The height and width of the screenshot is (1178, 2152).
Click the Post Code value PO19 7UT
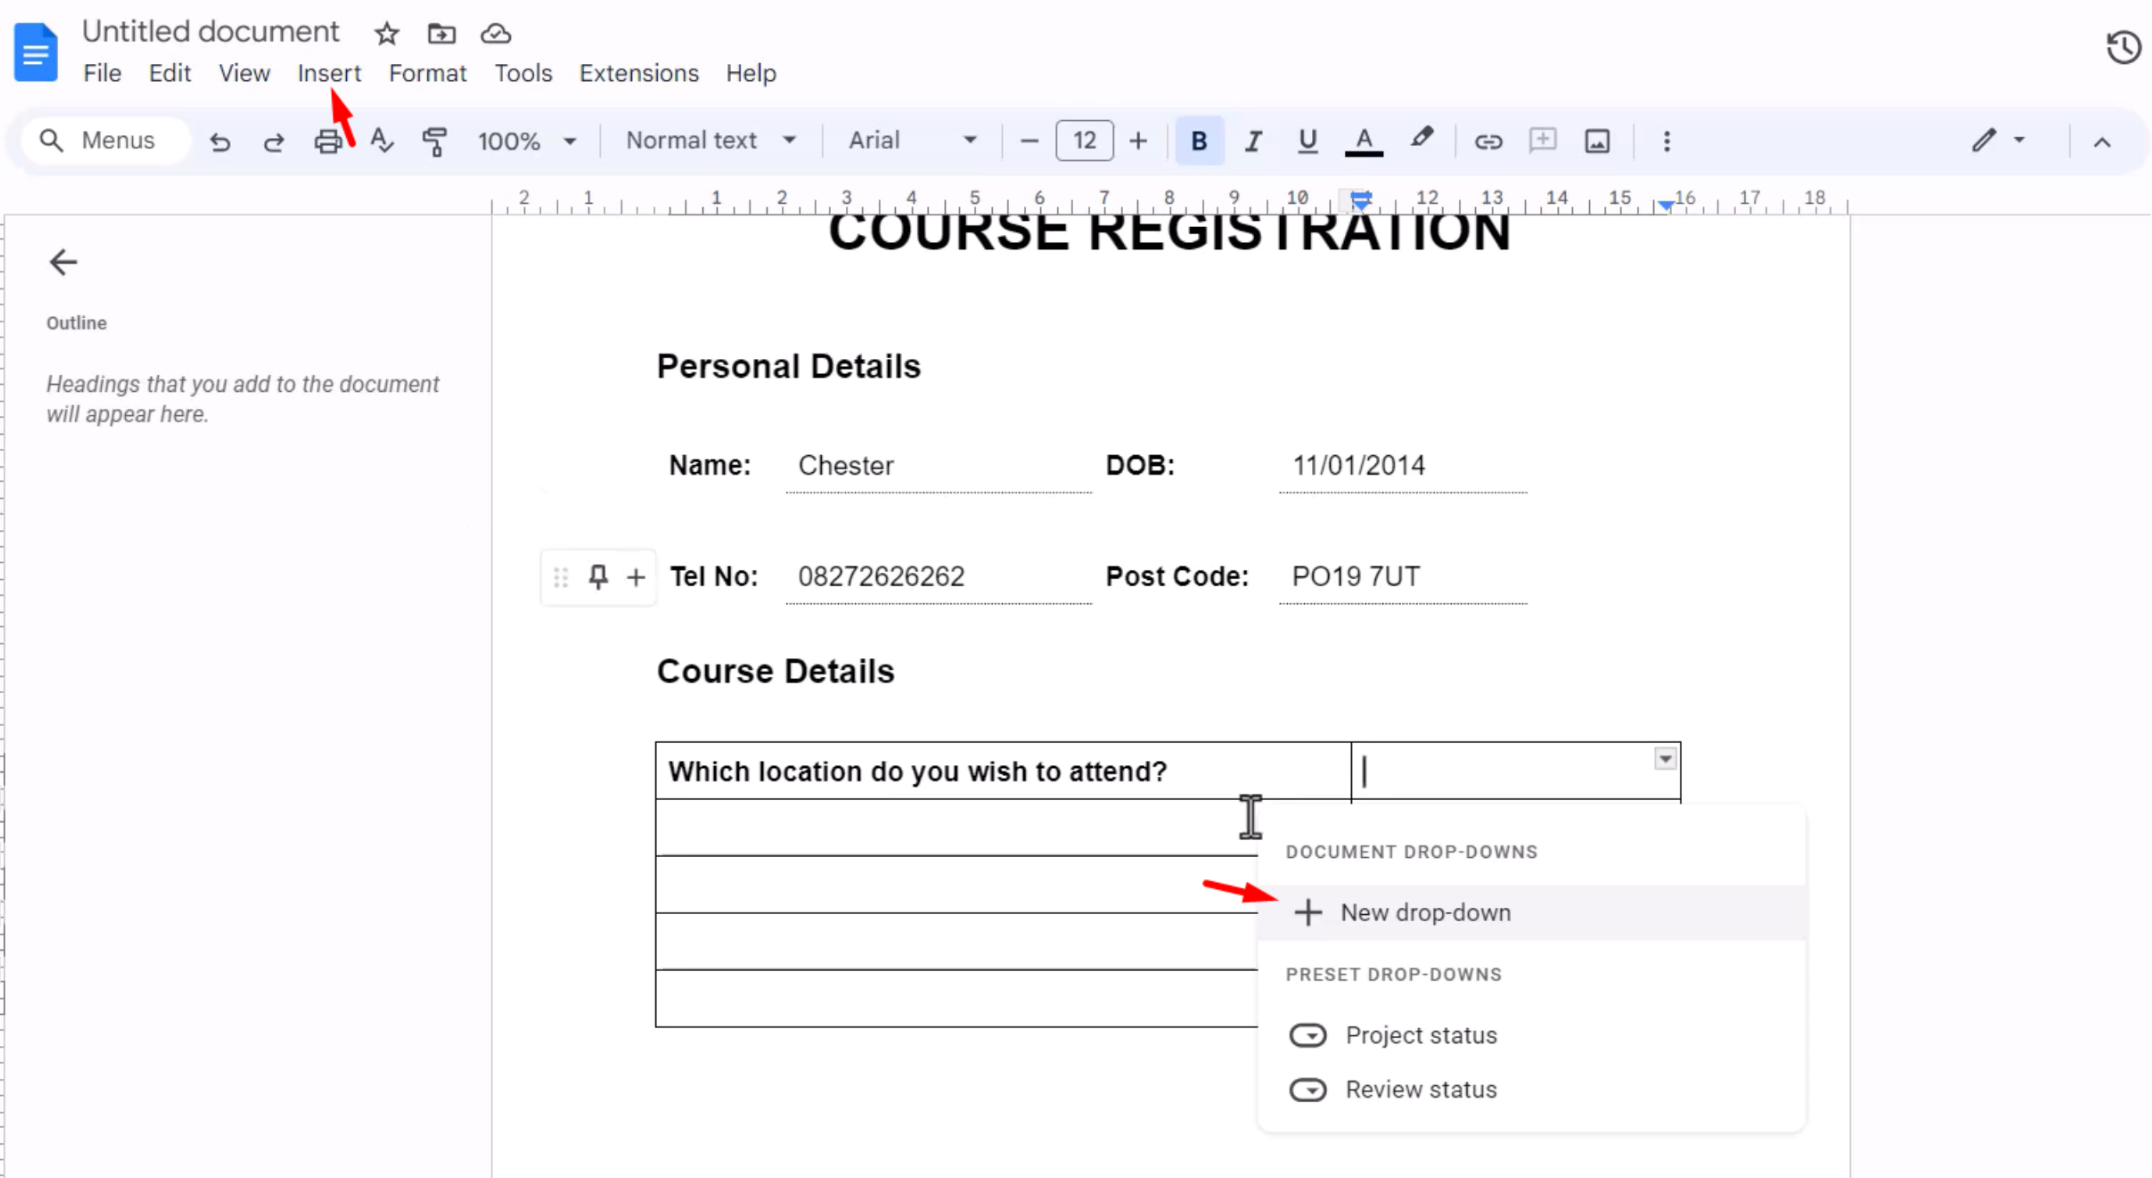tap(1355, 577)
